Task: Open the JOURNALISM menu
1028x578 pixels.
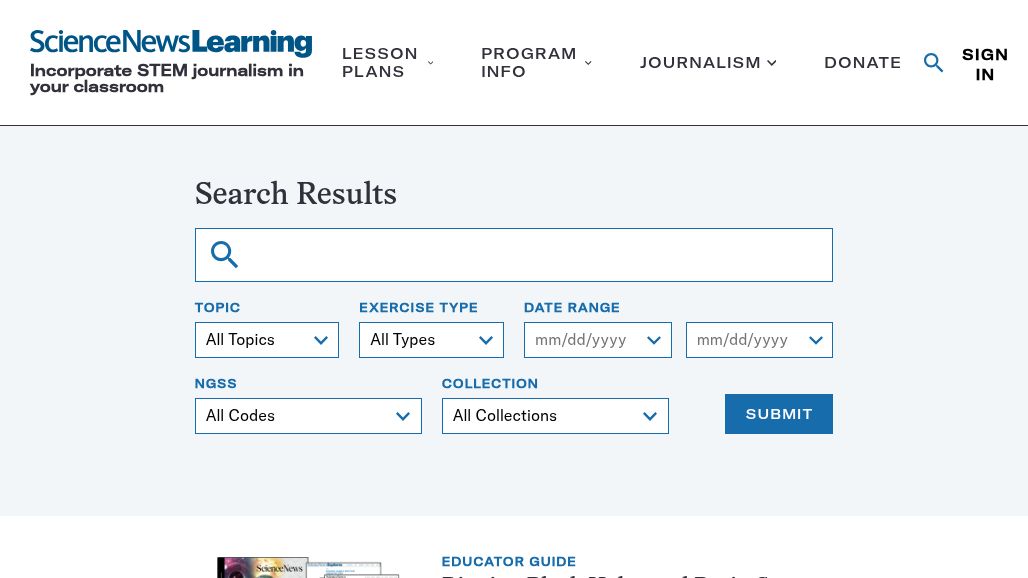Action: pyautogui.click(x=700, y=62)
